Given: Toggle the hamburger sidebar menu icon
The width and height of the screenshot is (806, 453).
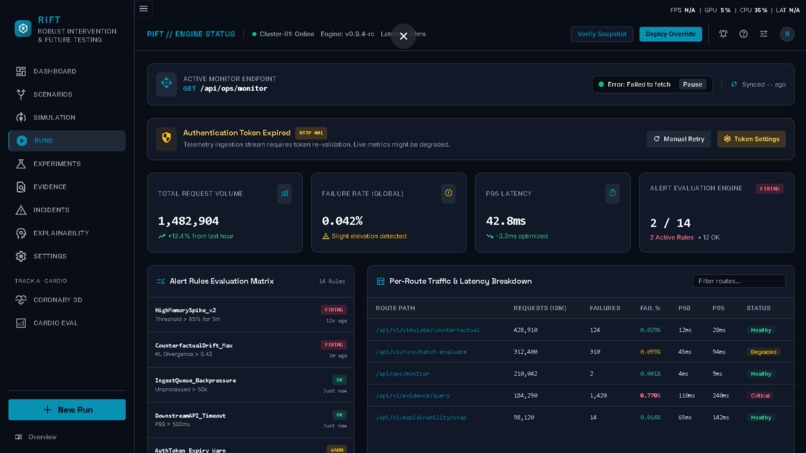Looking at the screenshot, I should click(x=143, y=9).
